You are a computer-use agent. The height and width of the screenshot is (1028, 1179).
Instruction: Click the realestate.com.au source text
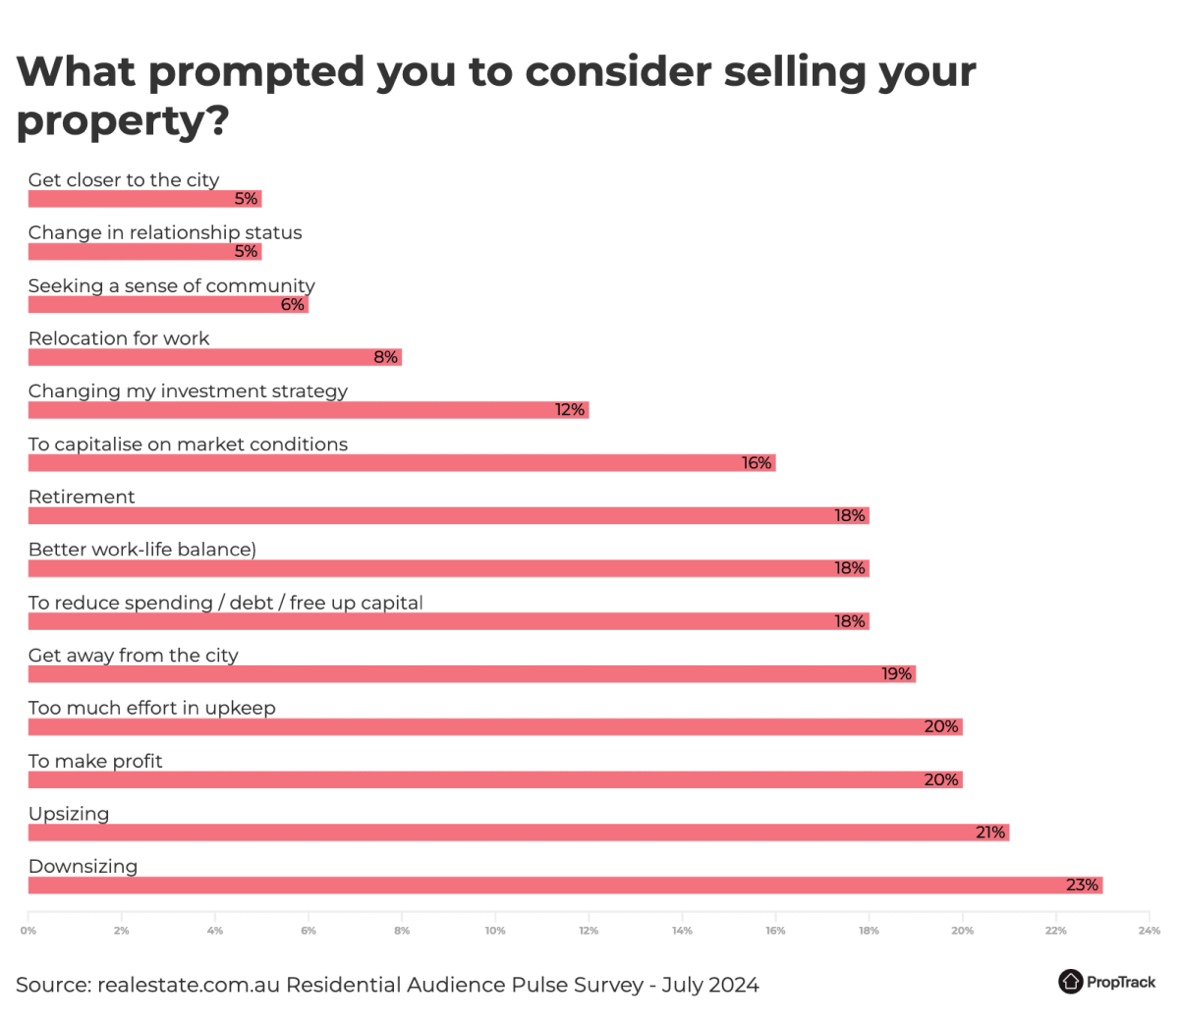[387, 985]
